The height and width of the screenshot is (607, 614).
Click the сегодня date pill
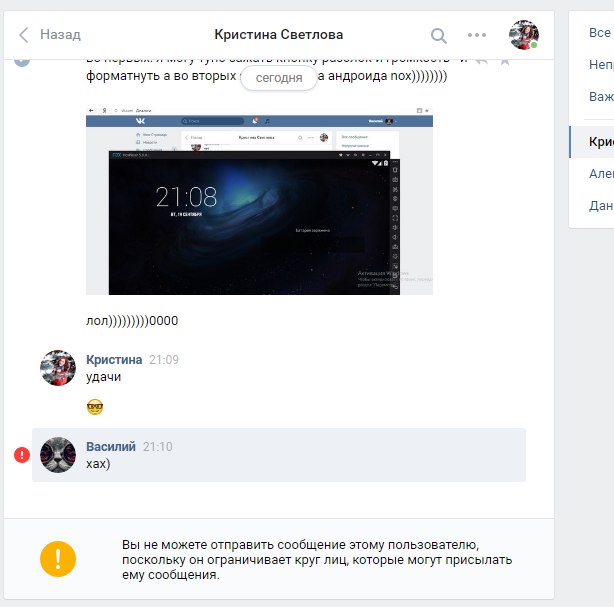[279, 77]
